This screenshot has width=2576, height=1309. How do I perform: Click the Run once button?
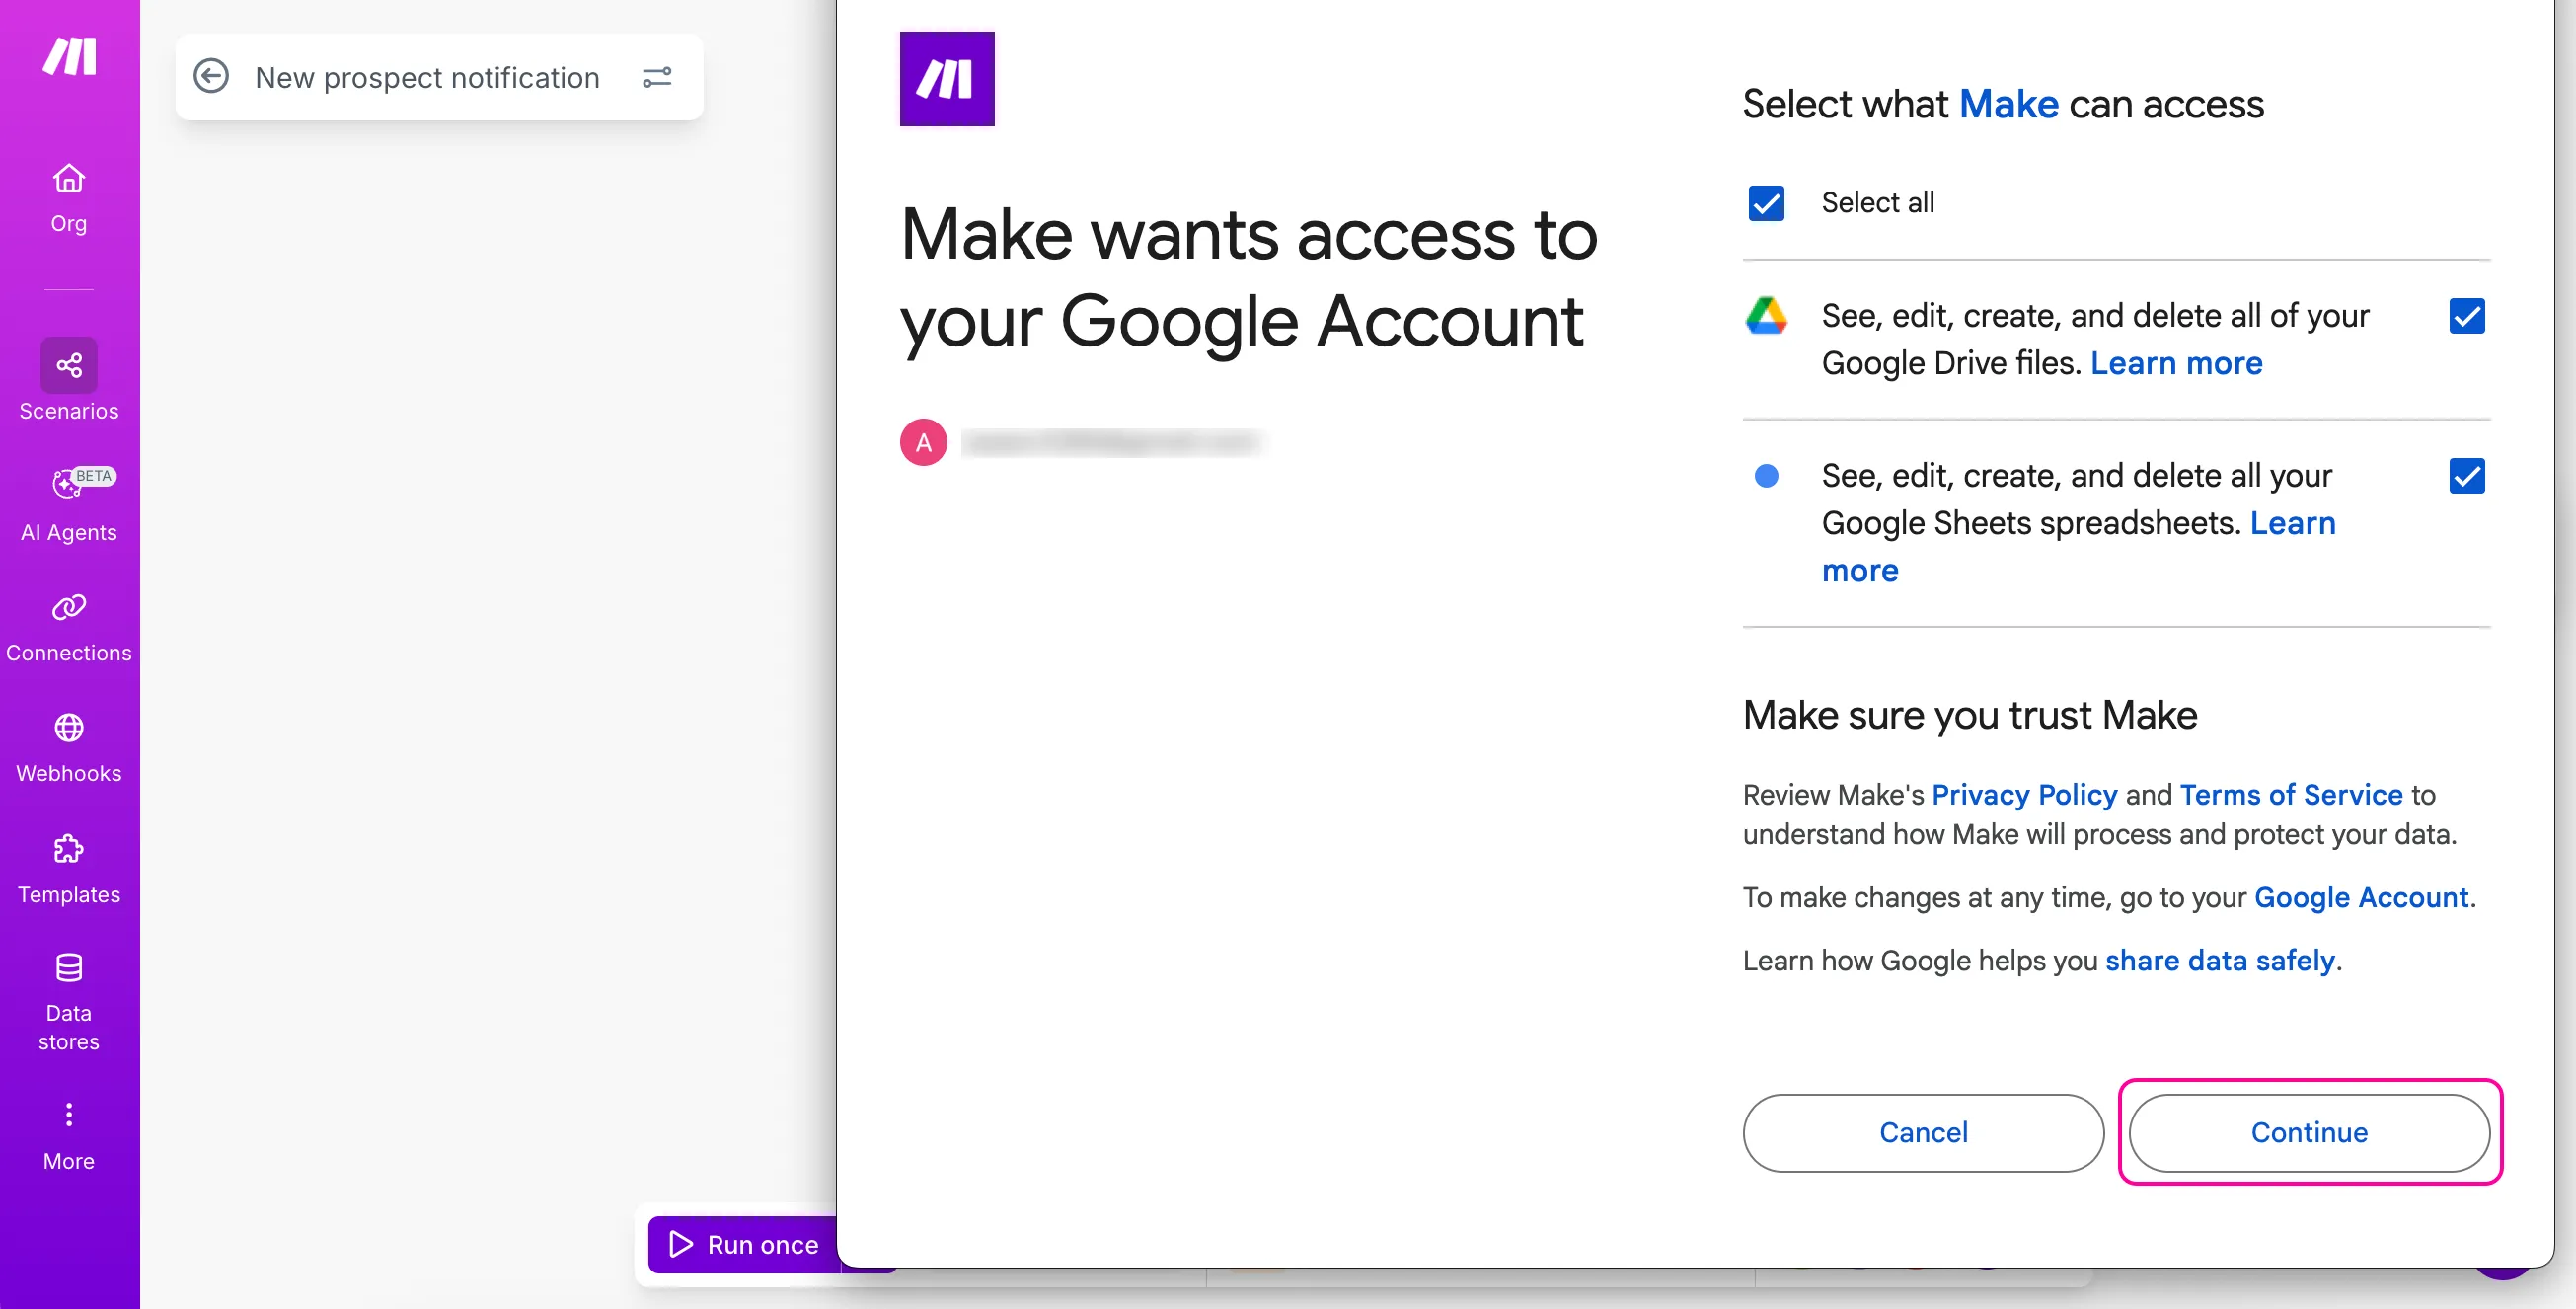point(744,1245)
